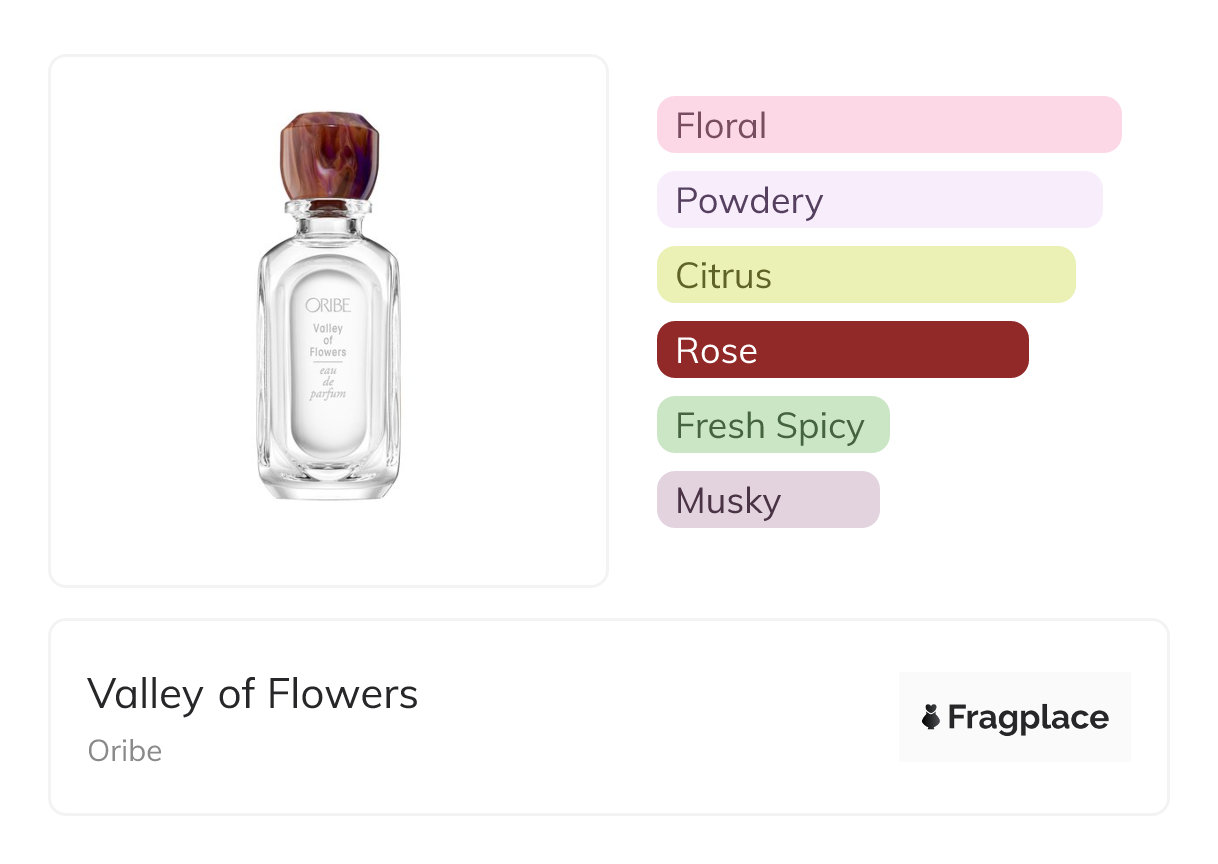Screen dimensions: 1218x864
Task: Click the word 'of' on bottle label
Action: point(328,340)
